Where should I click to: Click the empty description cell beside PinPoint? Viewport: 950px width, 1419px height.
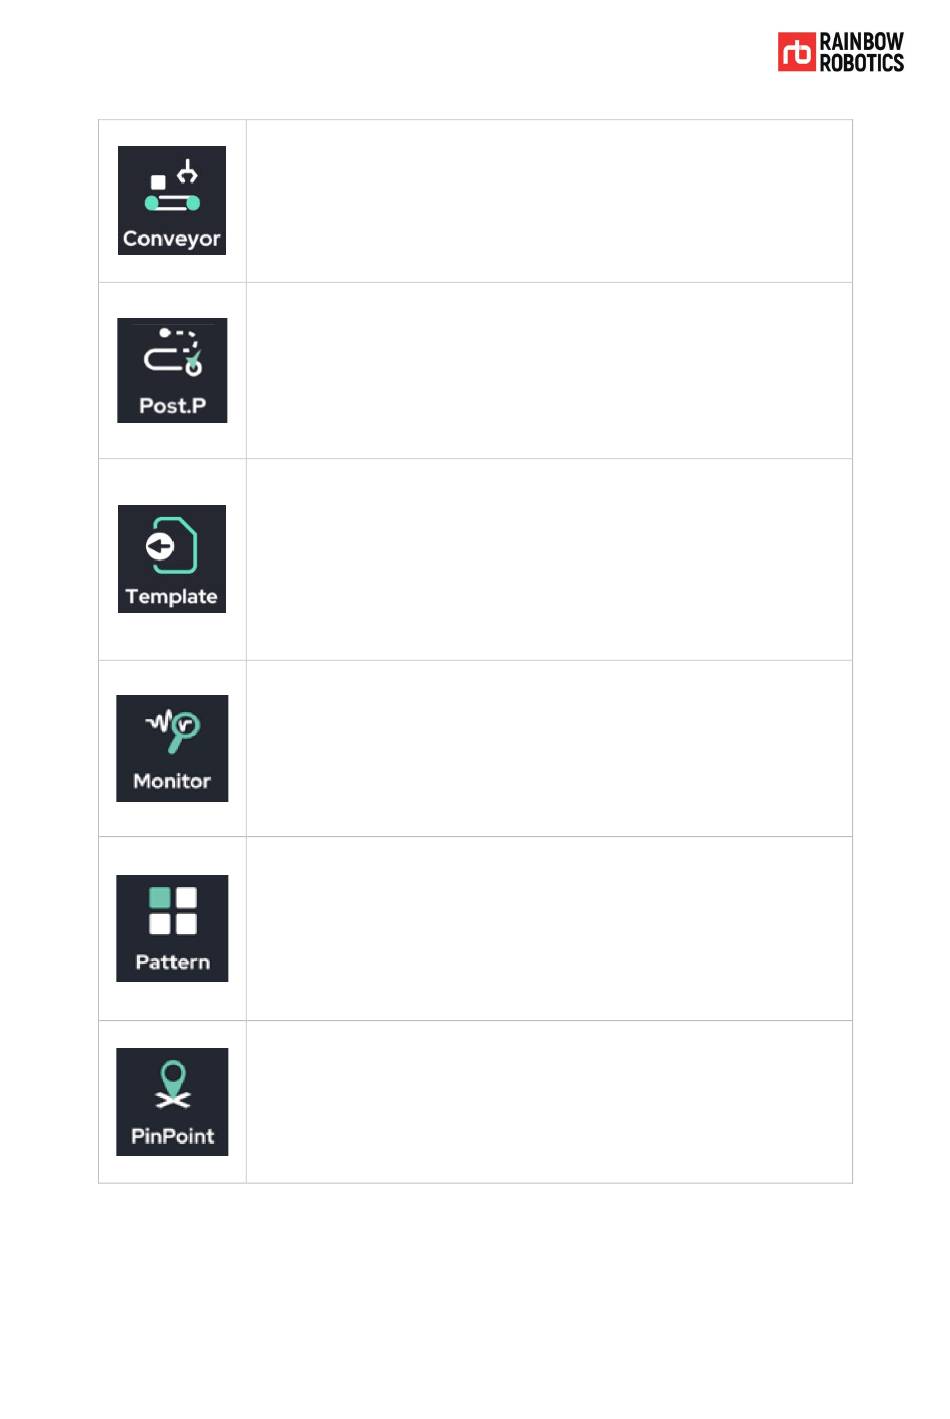549,1102
